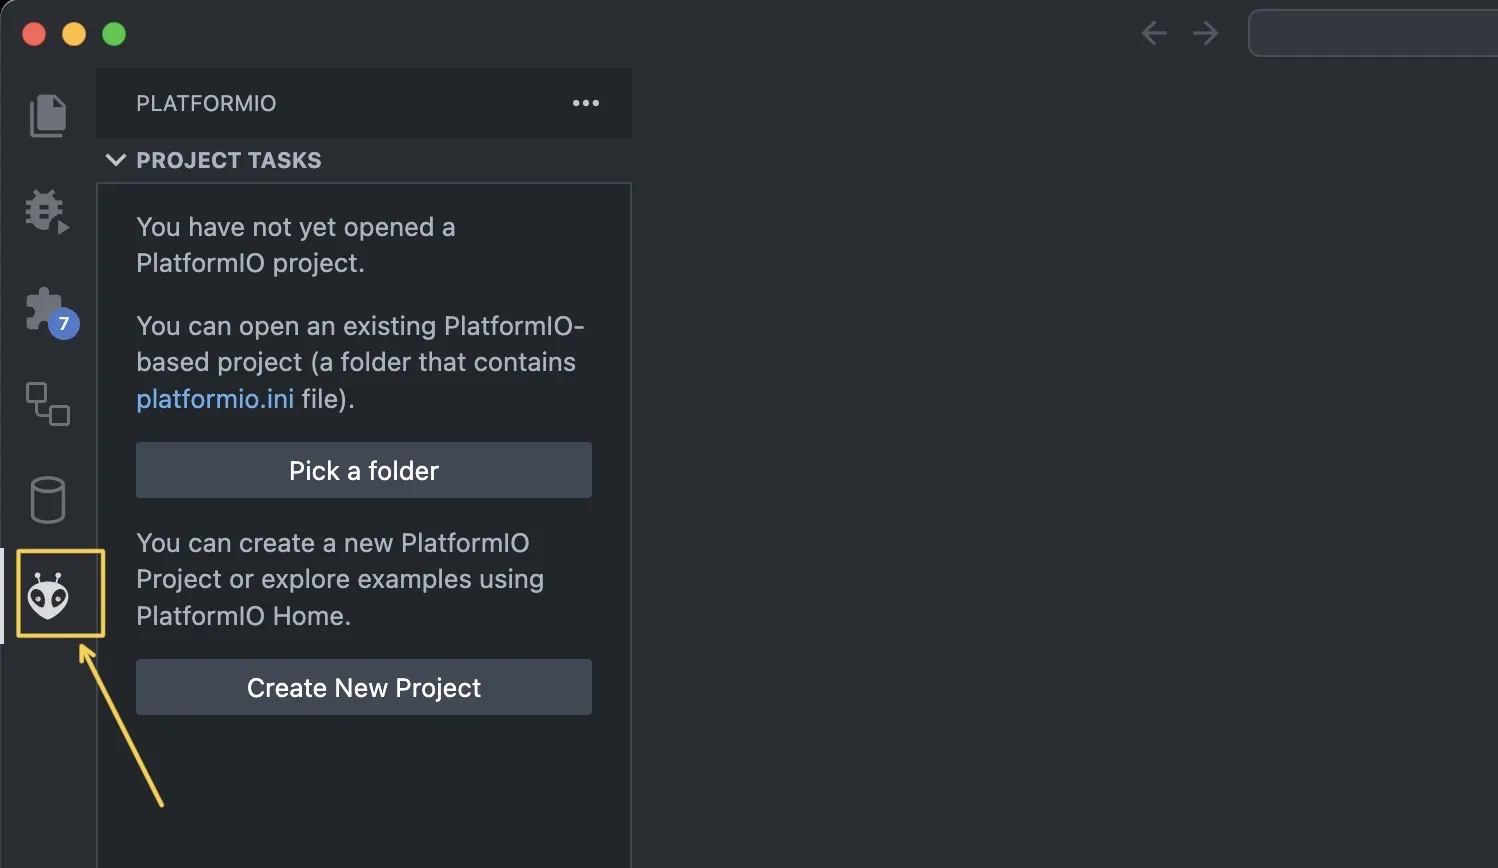Screen dimensions: 1498x868
Task: Close the window with red button
Action: (x=34, y=34)
